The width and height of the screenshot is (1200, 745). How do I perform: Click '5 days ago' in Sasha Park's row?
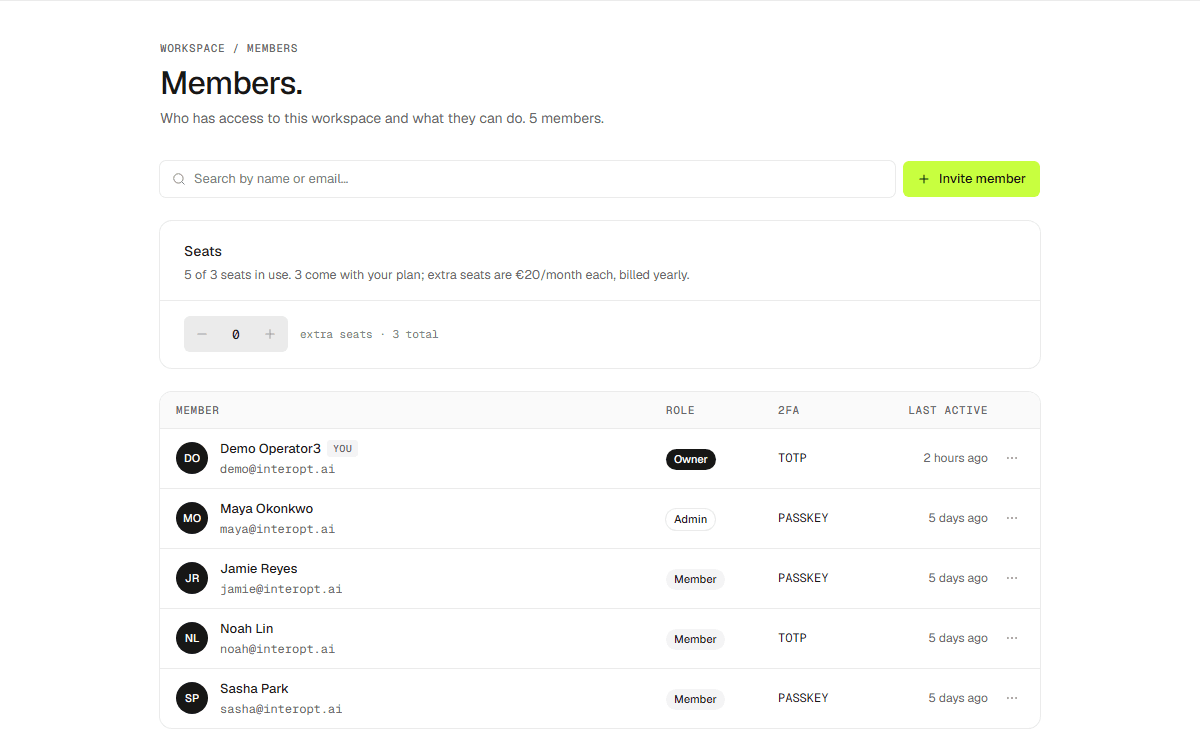958,698
